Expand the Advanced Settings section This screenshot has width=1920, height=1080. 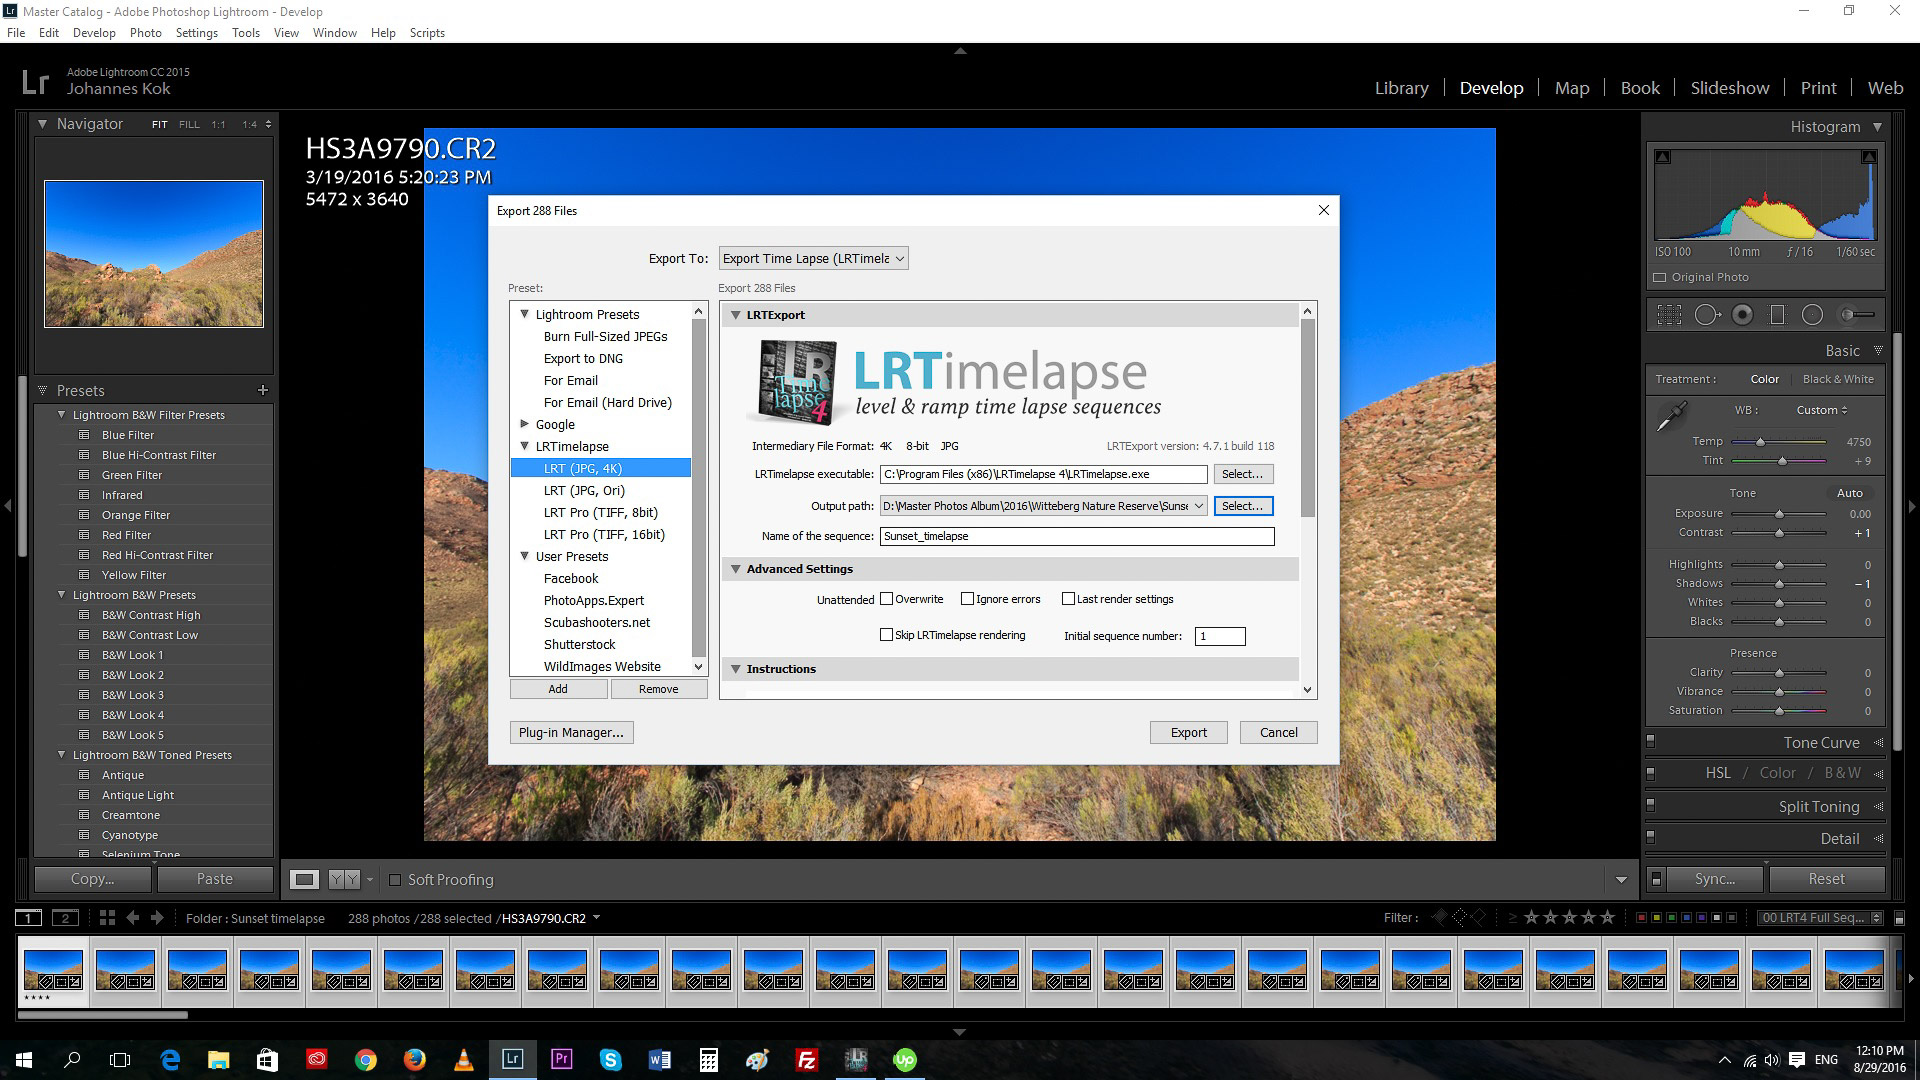(736, 567)
